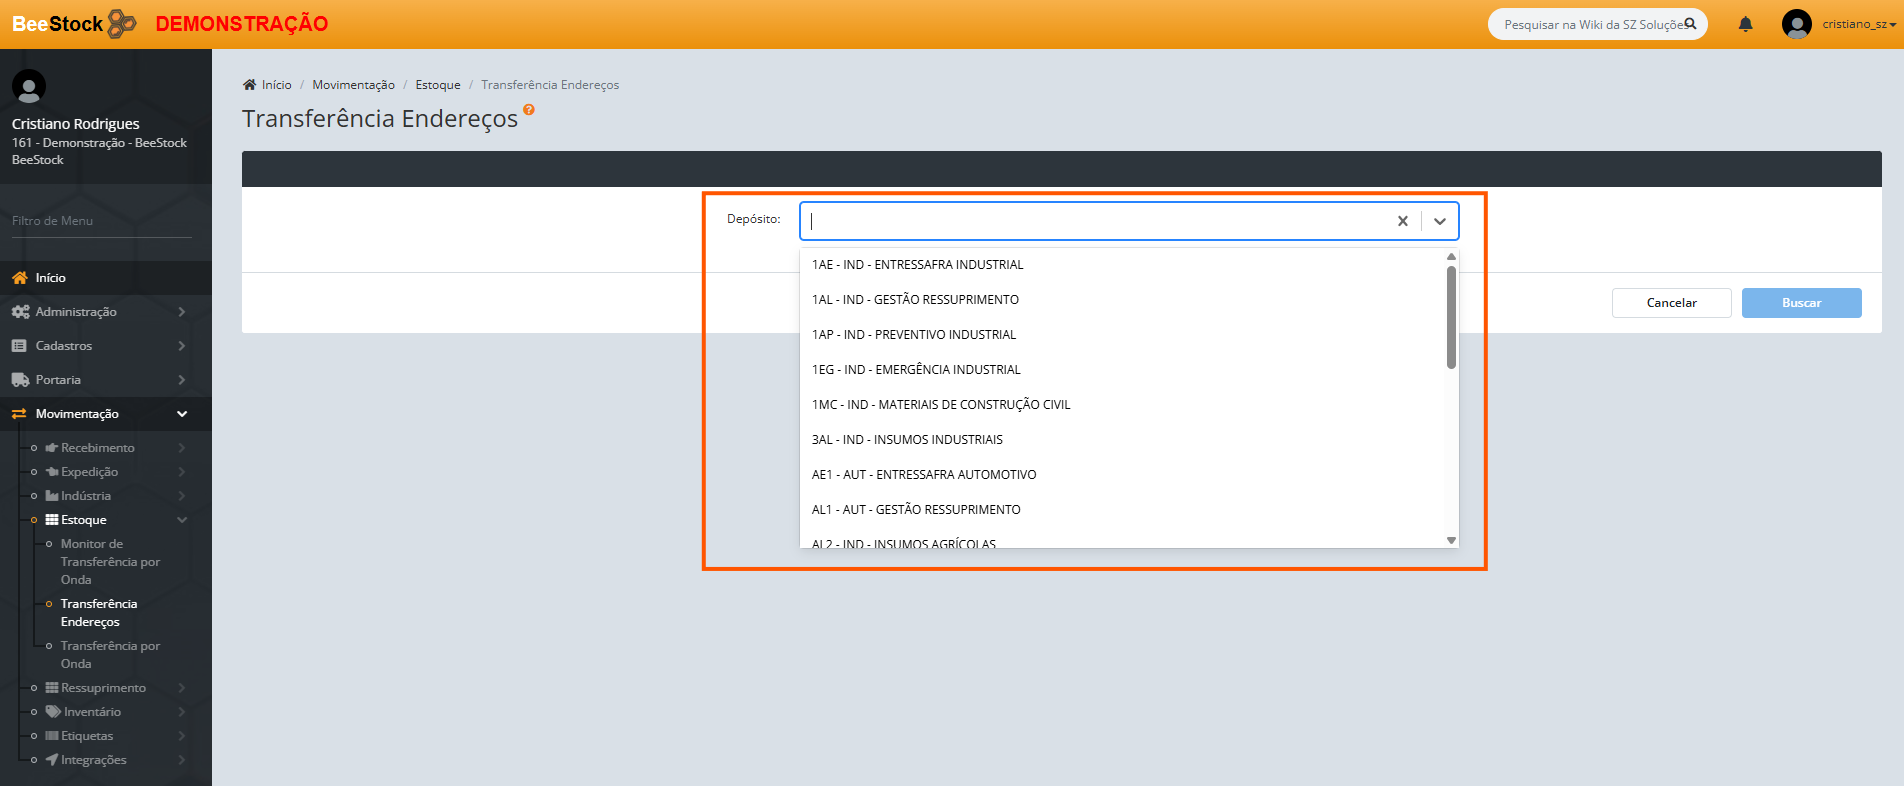Click the sidebar profile picture
The width and height of the screenshot is (1904, 786).
[29, 87]
